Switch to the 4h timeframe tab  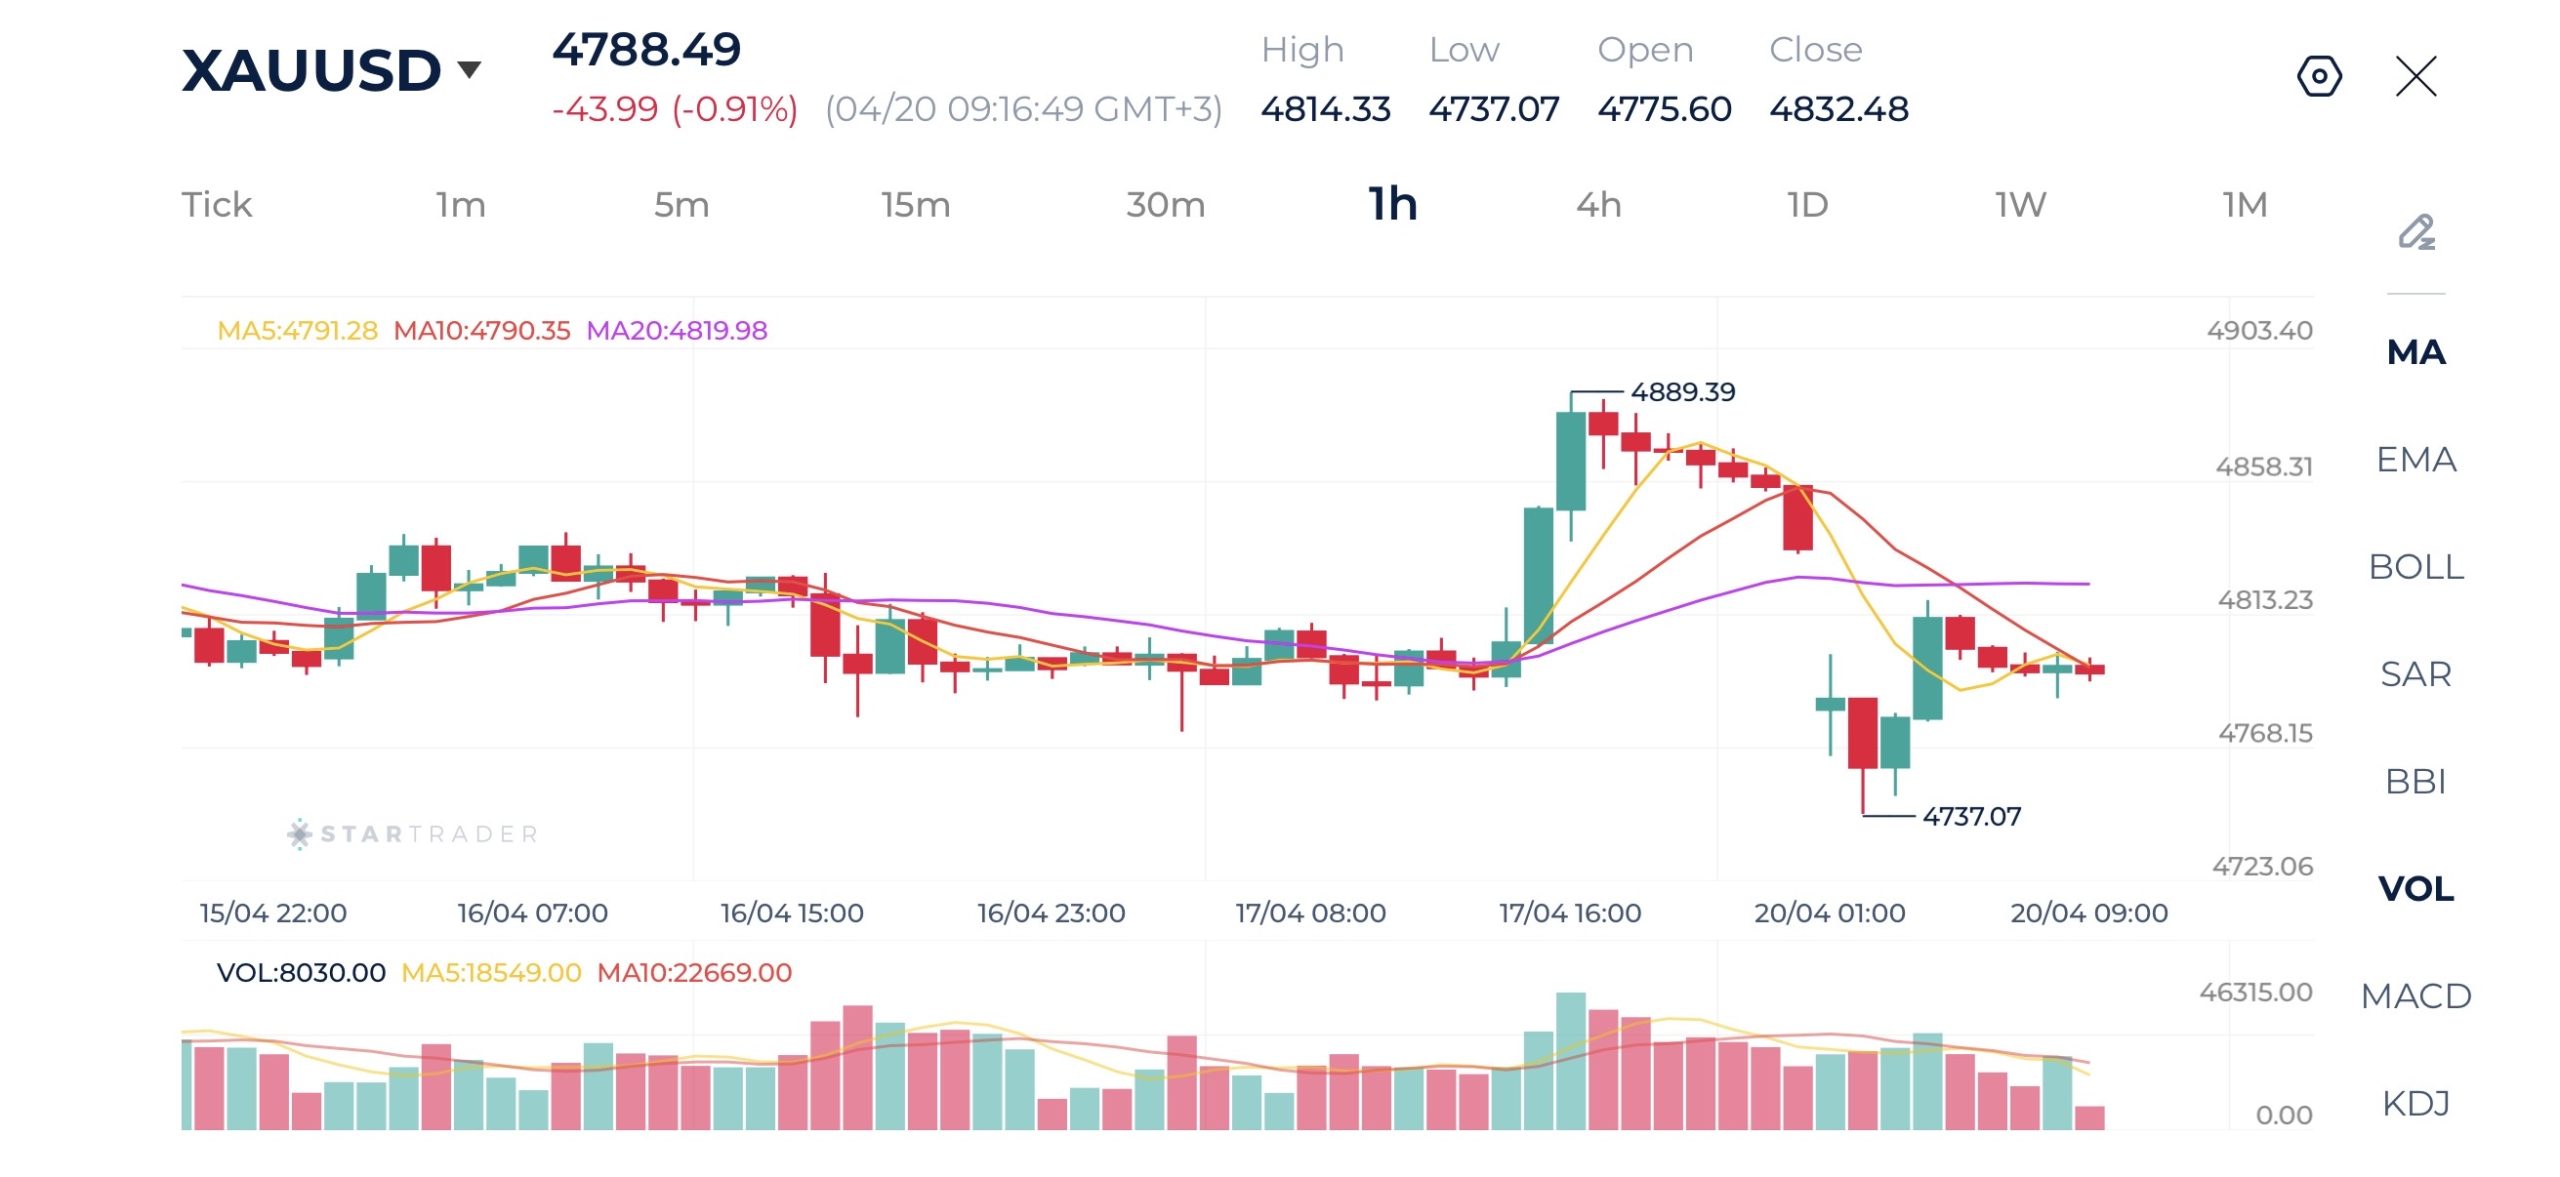[x=1598, y=205]
